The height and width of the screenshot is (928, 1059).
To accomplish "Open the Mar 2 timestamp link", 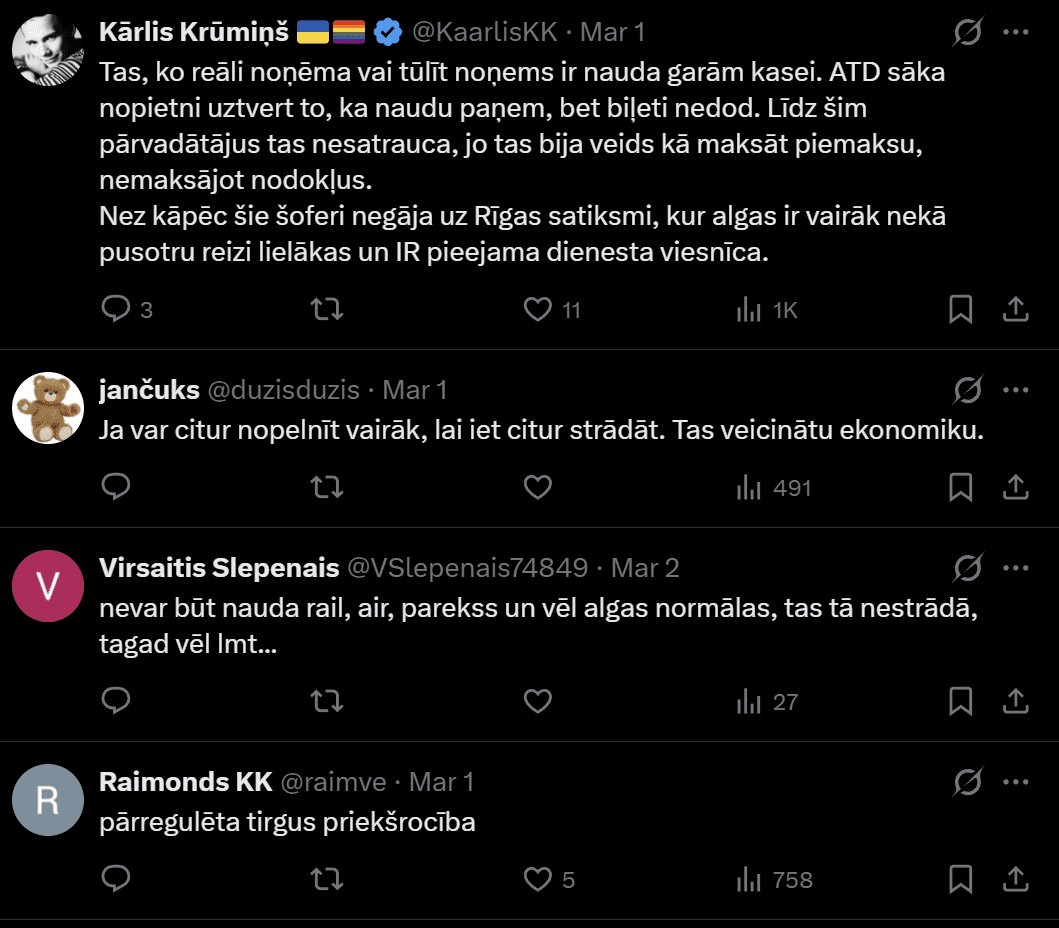I will 645,568.
